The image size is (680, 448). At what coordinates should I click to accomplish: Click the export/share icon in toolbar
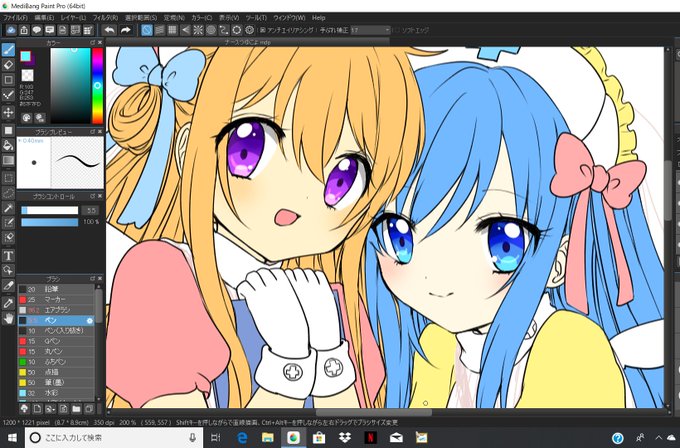24,30
